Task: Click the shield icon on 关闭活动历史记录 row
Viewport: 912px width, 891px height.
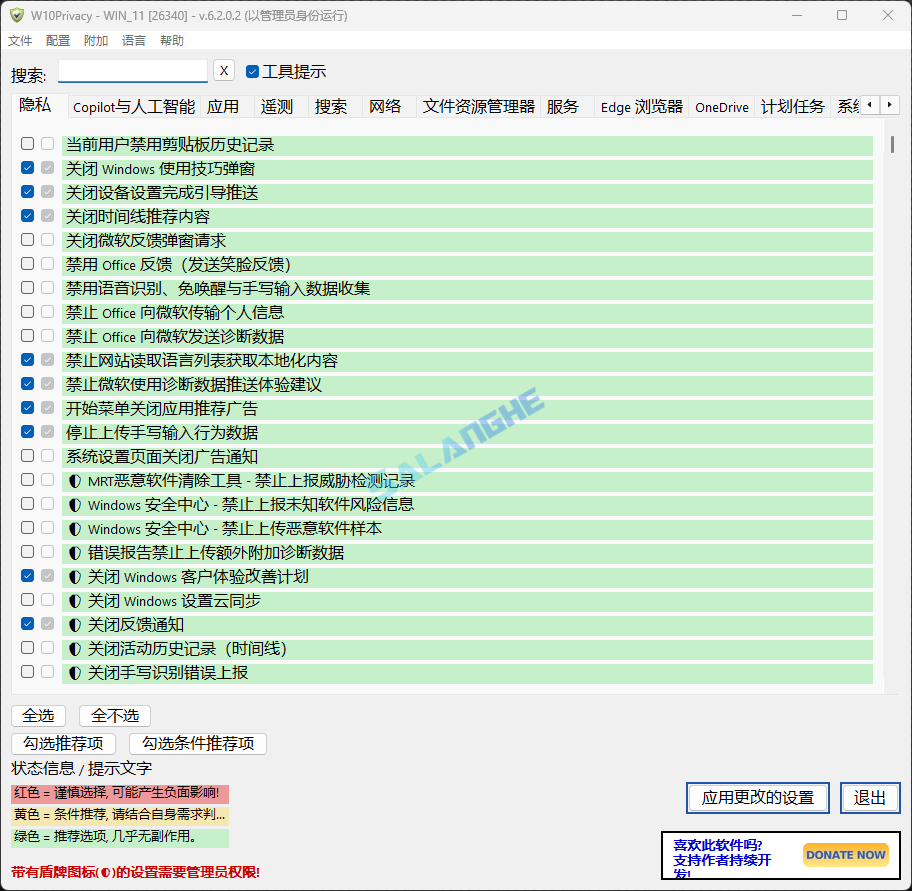Action: pos(74,648)
